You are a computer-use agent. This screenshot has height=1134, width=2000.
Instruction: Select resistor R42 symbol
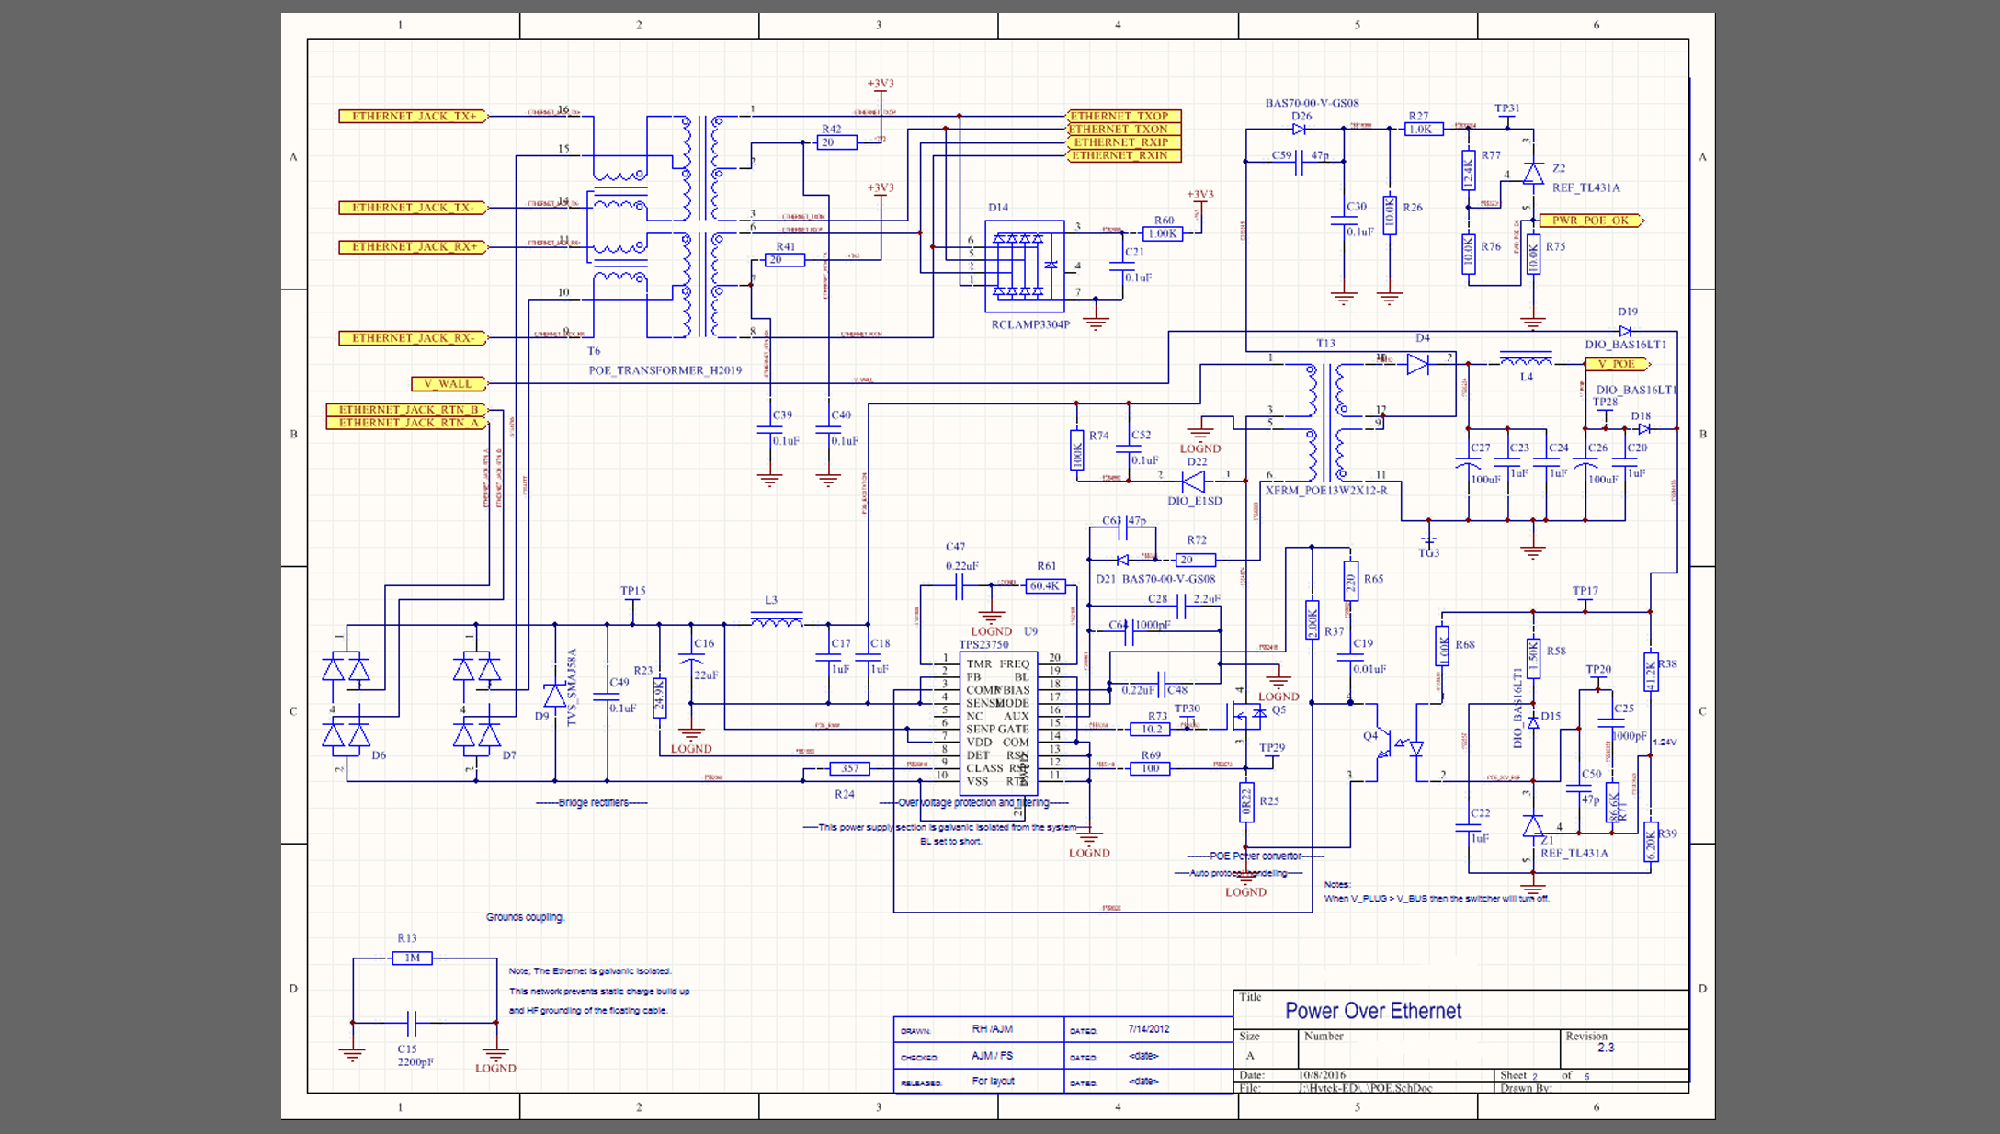click(837, 143)
